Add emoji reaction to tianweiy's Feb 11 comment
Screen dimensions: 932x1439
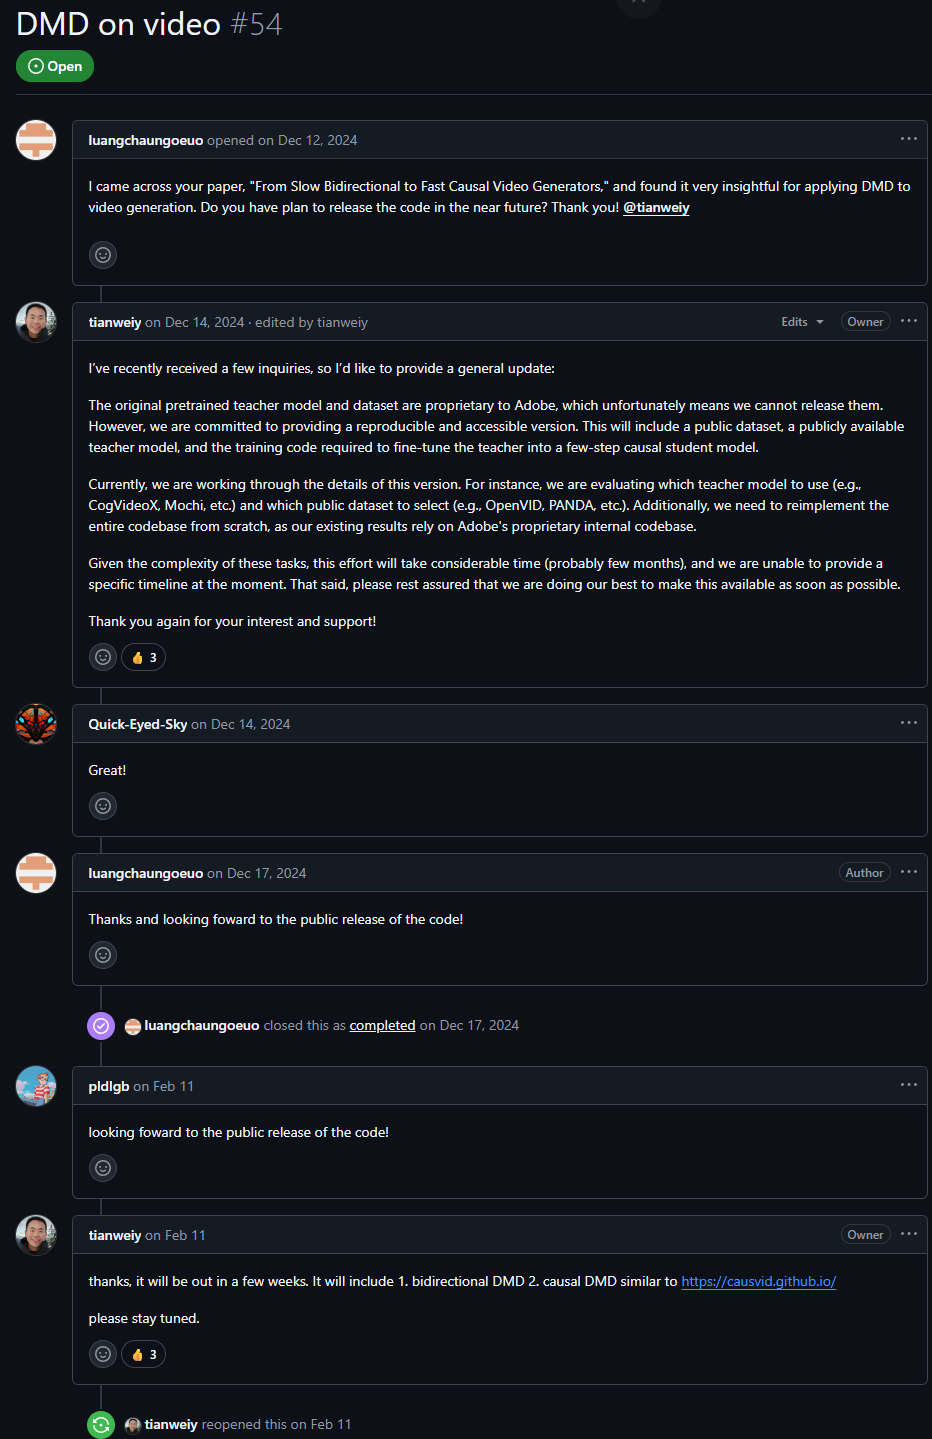pyautogui.click(x=103, y=1354)
